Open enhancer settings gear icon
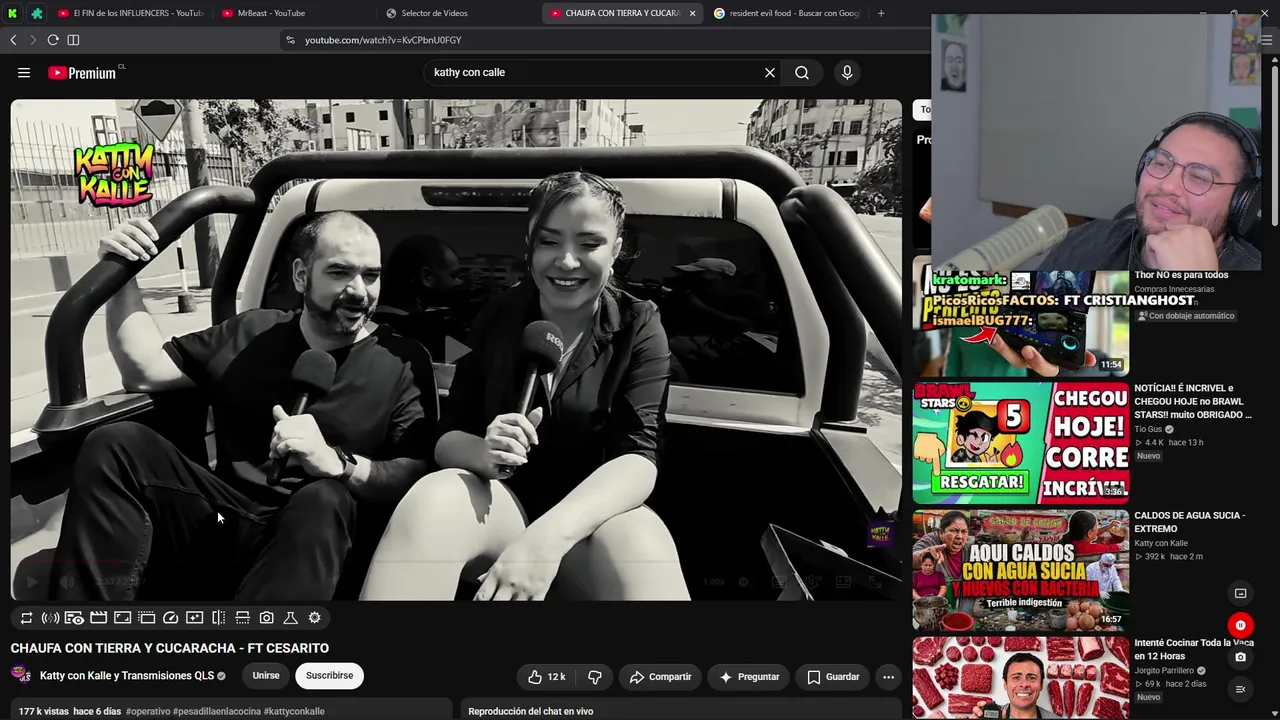 click(x=314, y=618)
